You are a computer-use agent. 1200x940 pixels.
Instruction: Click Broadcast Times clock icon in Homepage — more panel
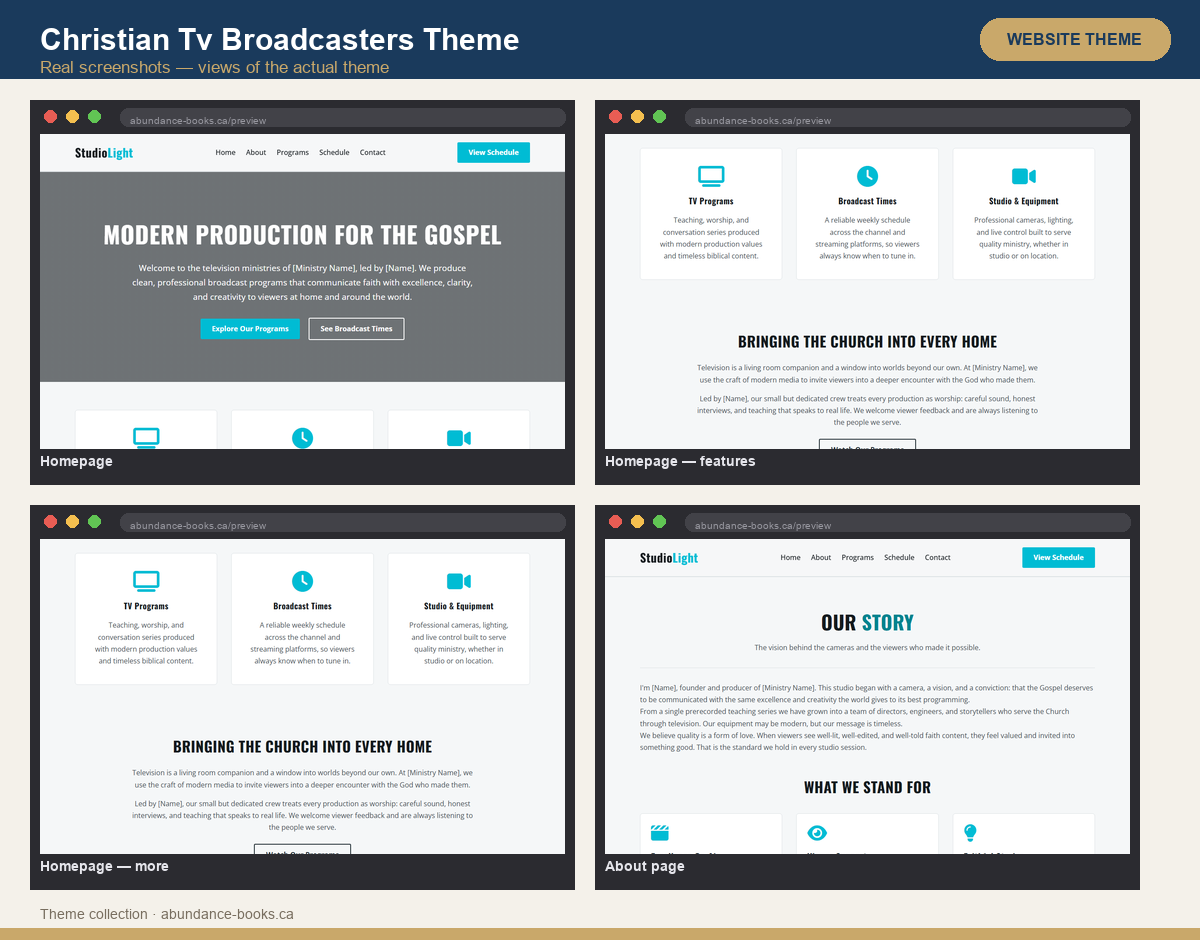click(302, 581)
